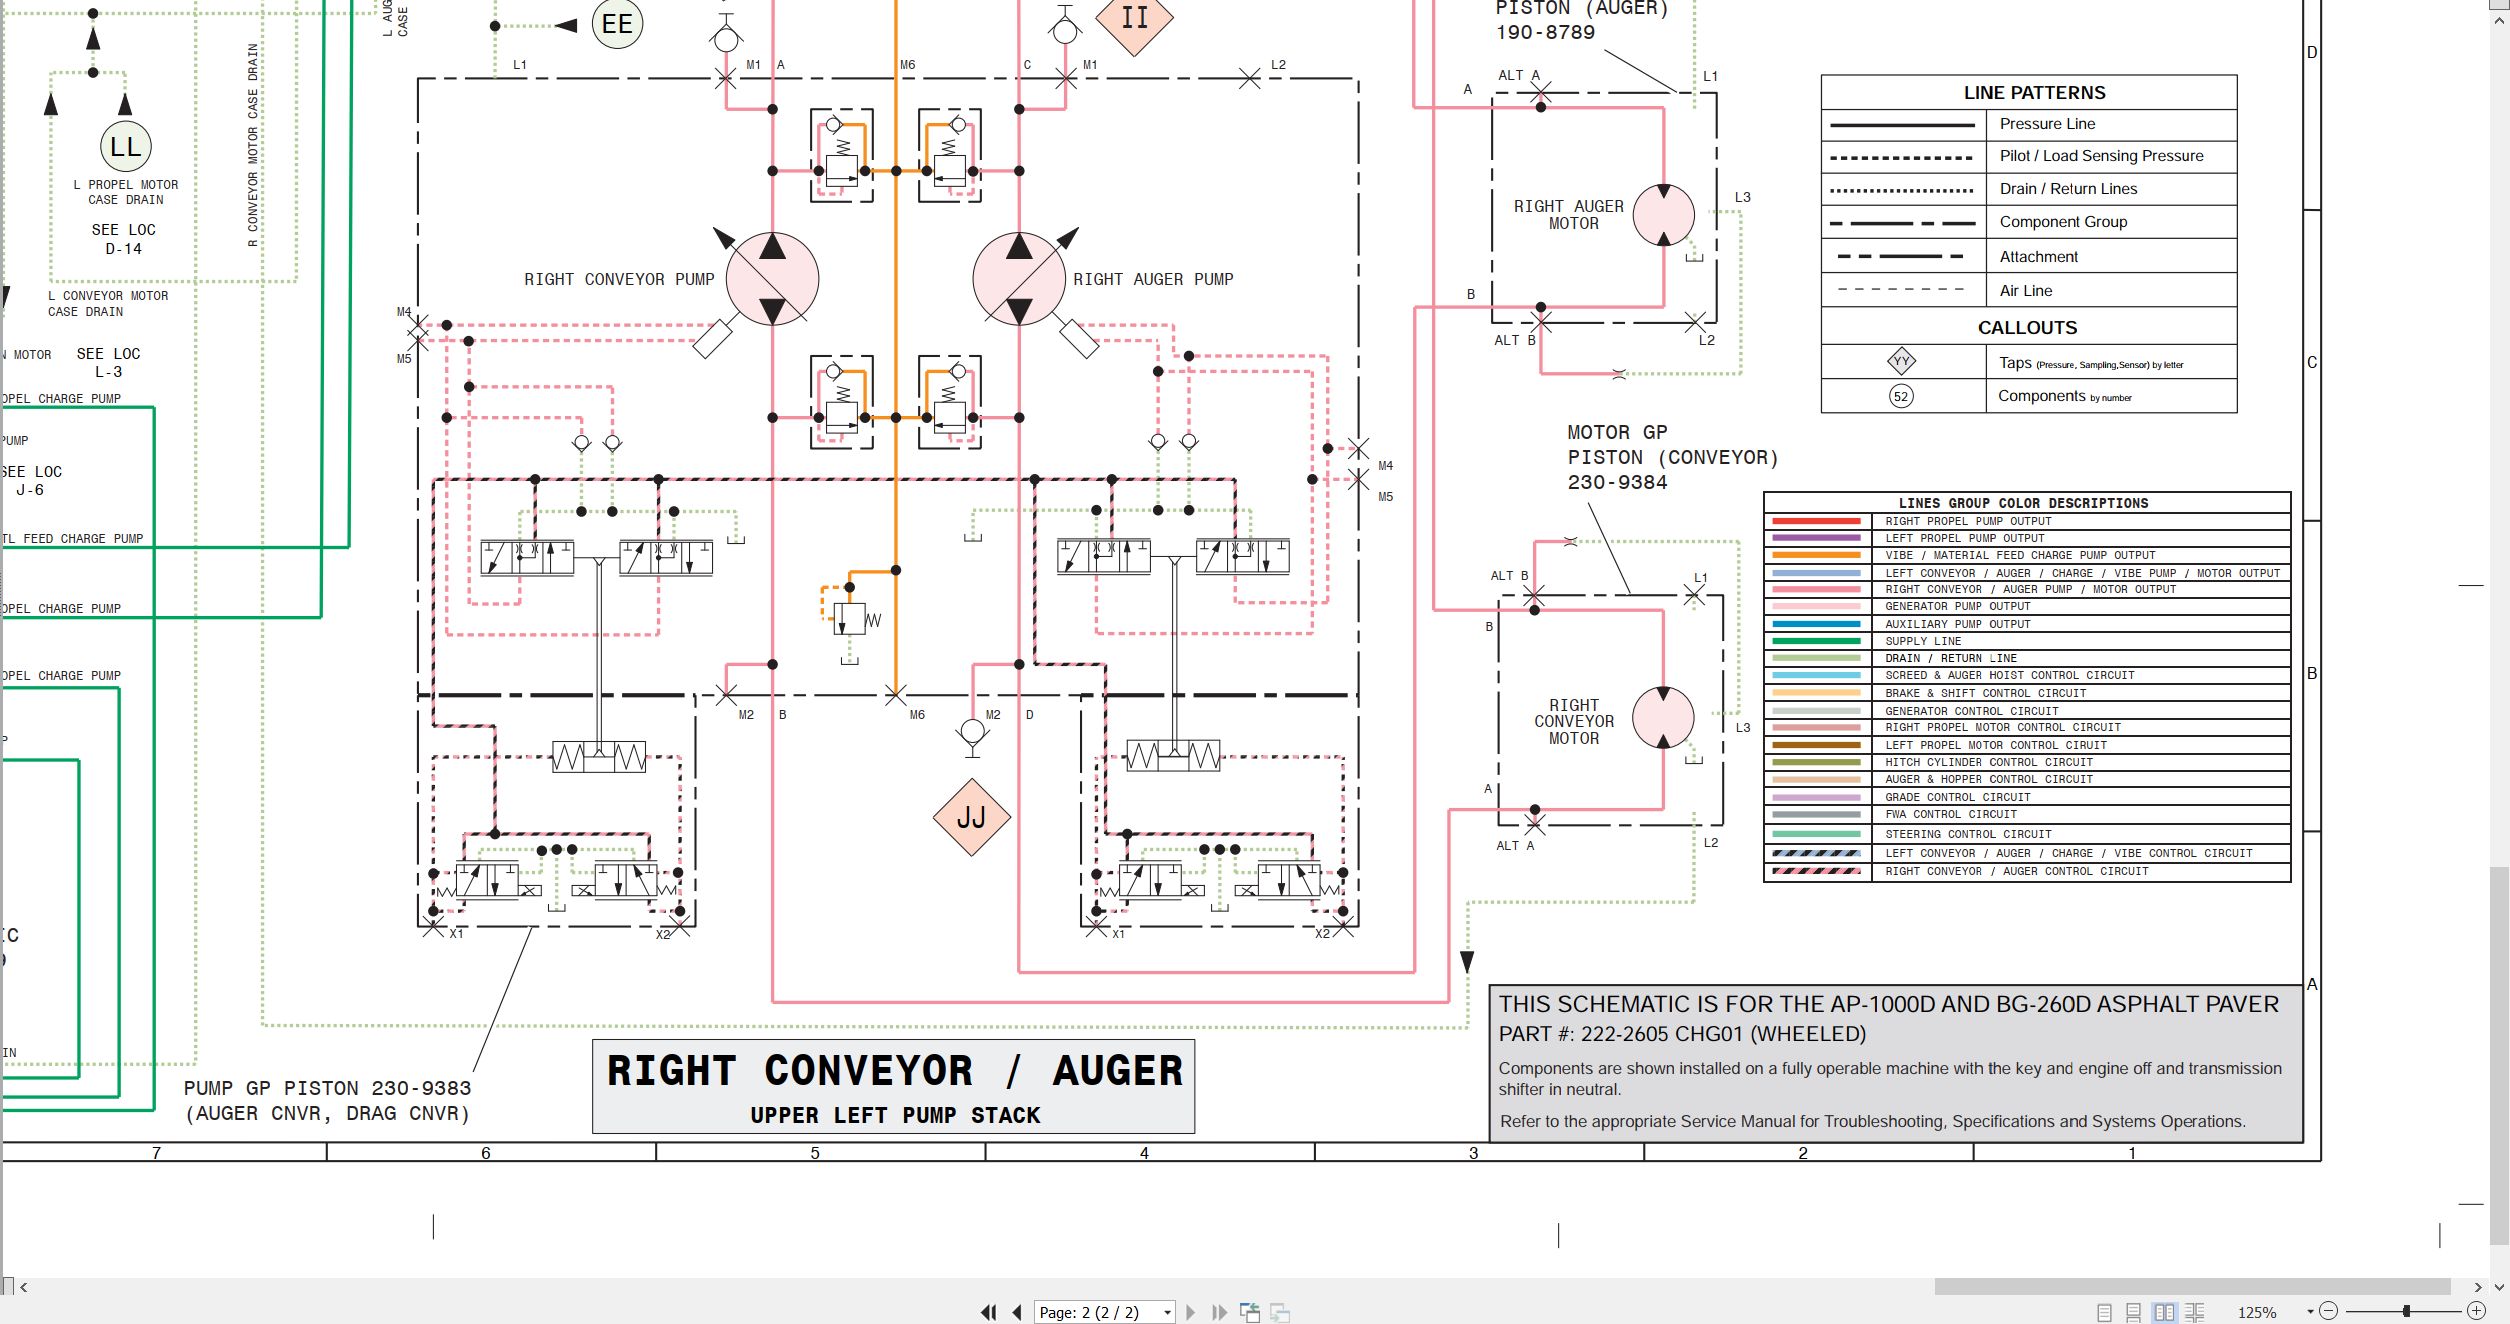Click the CALLOUTS legend heading
The width and height of the screenshot is (2510, 1324).
point(2027,327)
